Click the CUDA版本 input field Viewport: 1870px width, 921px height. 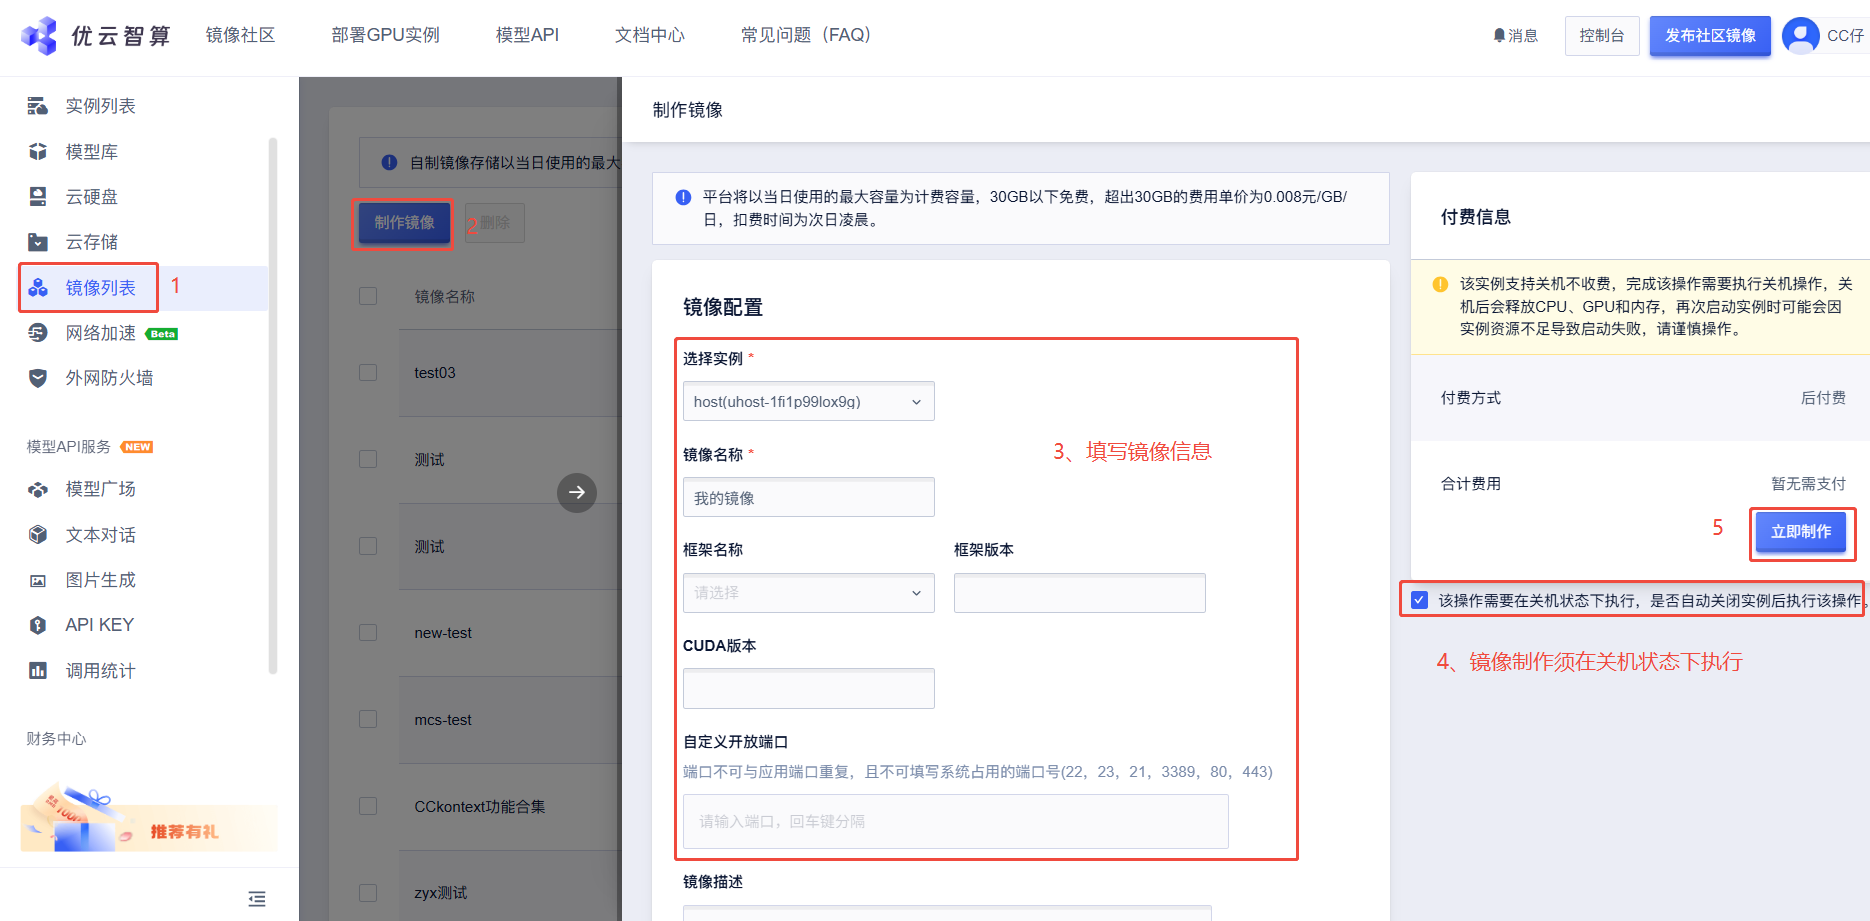[x=809, y=689]
